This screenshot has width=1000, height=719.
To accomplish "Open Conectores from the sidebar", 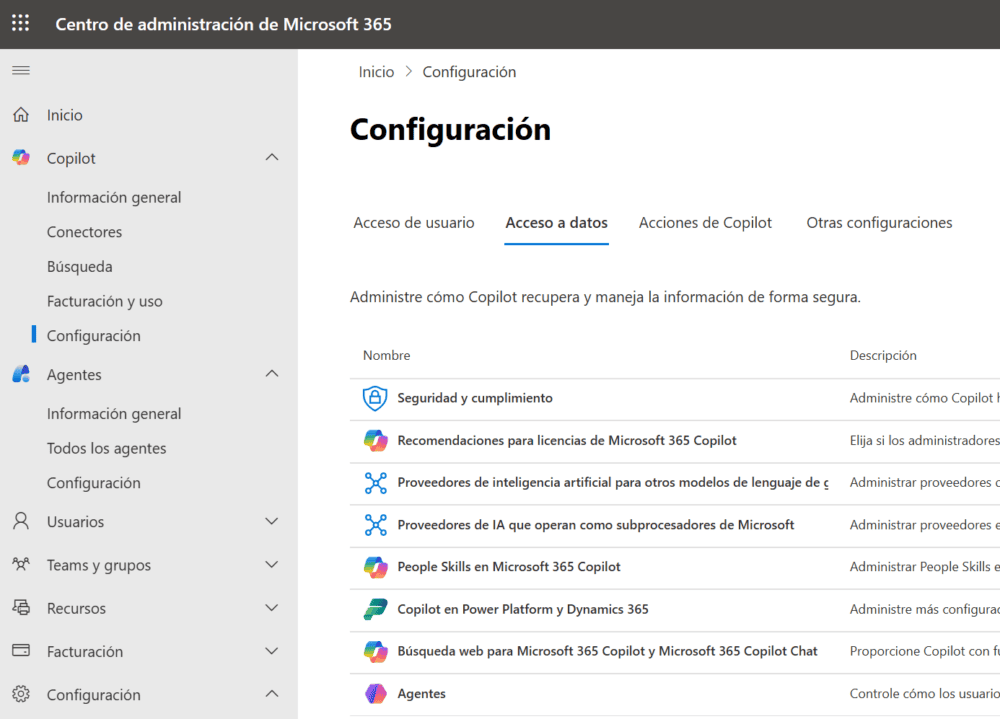I will [84, 231].
